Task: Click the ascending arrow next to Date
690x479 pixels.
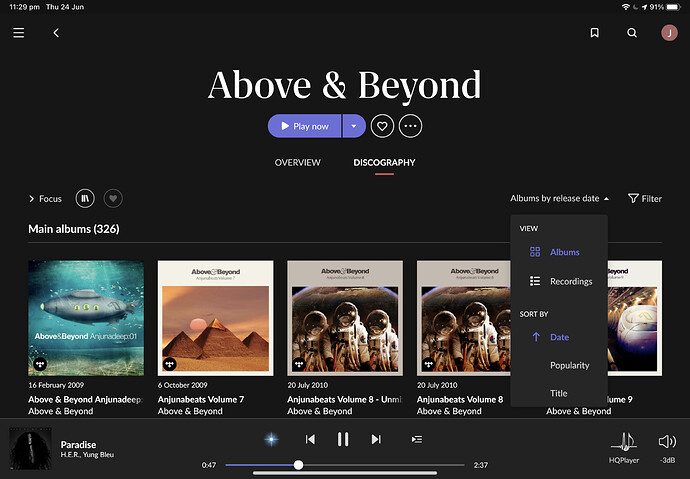Action: pyautogui.click(x=536, y=337)
